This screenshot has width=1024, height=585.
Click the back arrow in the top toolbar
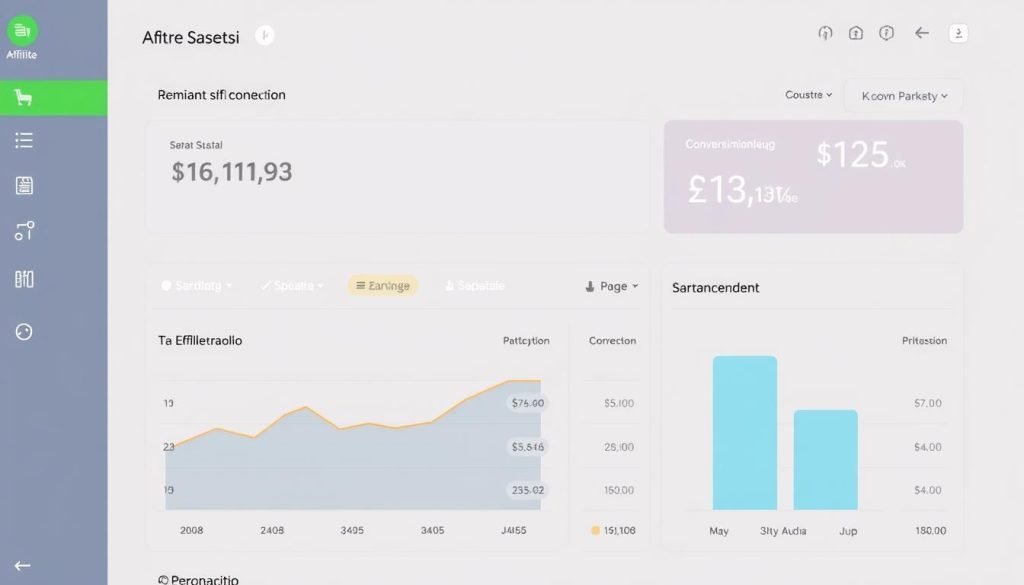(921, 33)
